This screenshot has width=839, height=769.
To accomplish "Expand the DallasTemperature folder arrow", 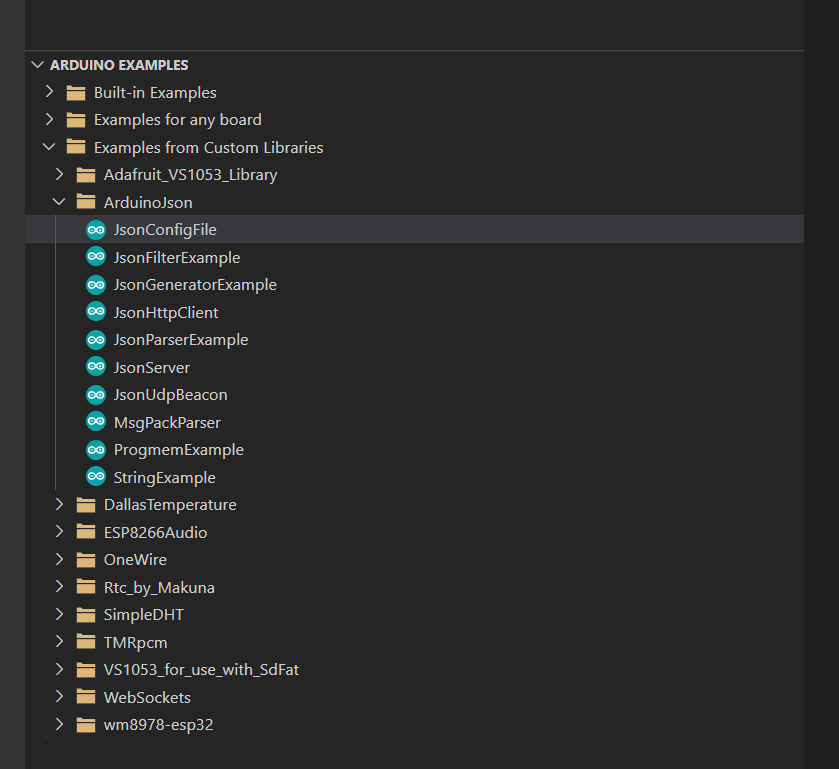I will (59, 504).
